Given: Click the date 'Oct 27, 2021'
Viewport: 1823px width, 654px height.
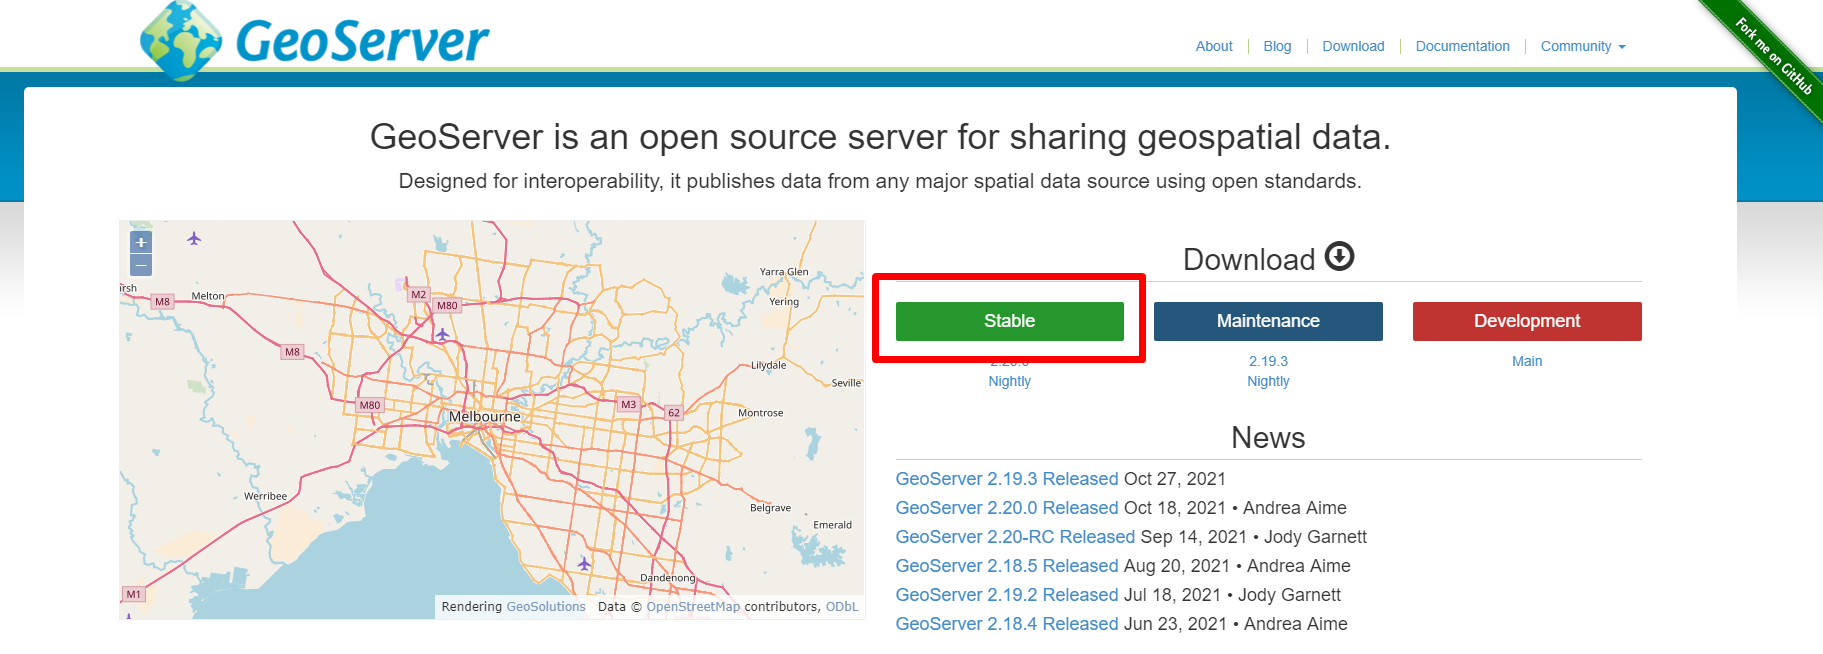Looking at the screenshot, I should tap(1175, 479).
